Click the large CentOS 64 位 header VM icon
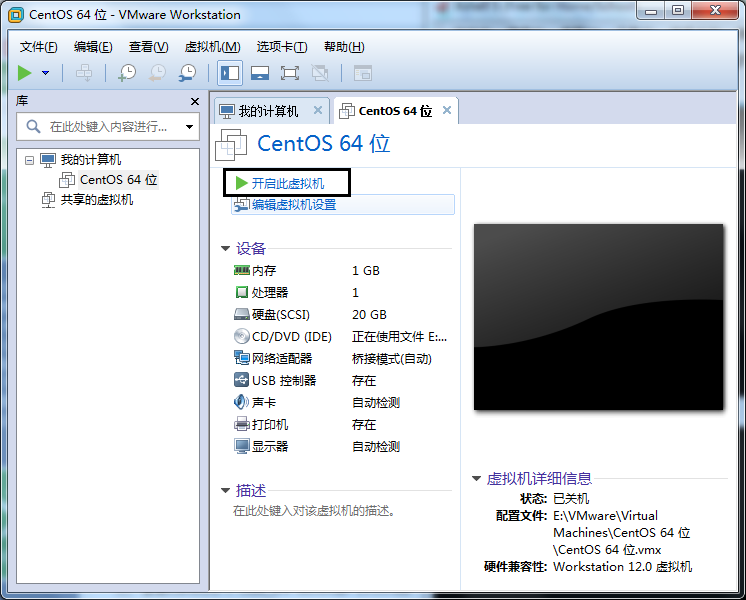The height and width of the screenshot is (600, 746). click(231, 145)
